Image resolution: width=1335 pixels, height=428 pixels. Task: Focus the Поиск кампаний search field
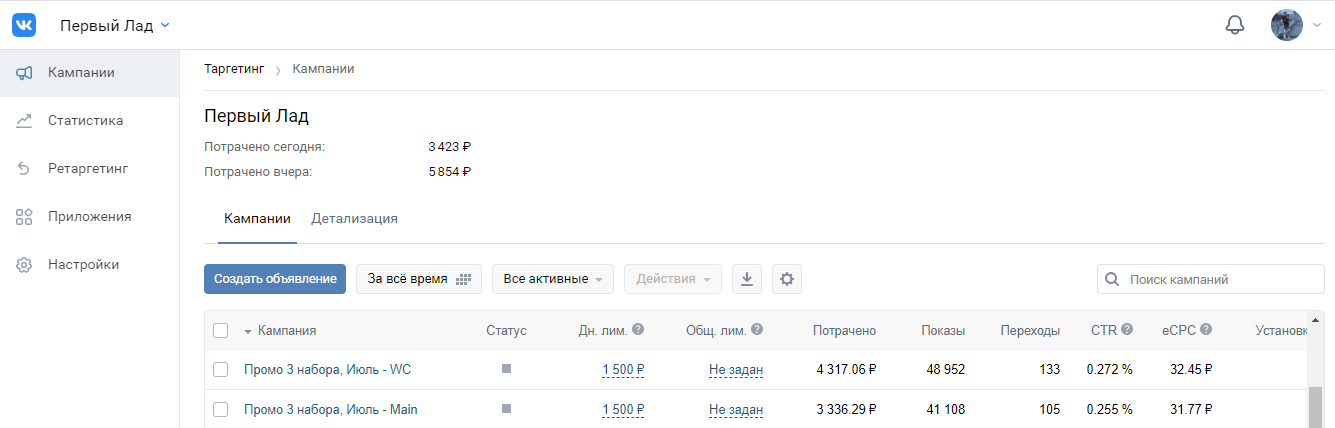(x=1211, y=279)
